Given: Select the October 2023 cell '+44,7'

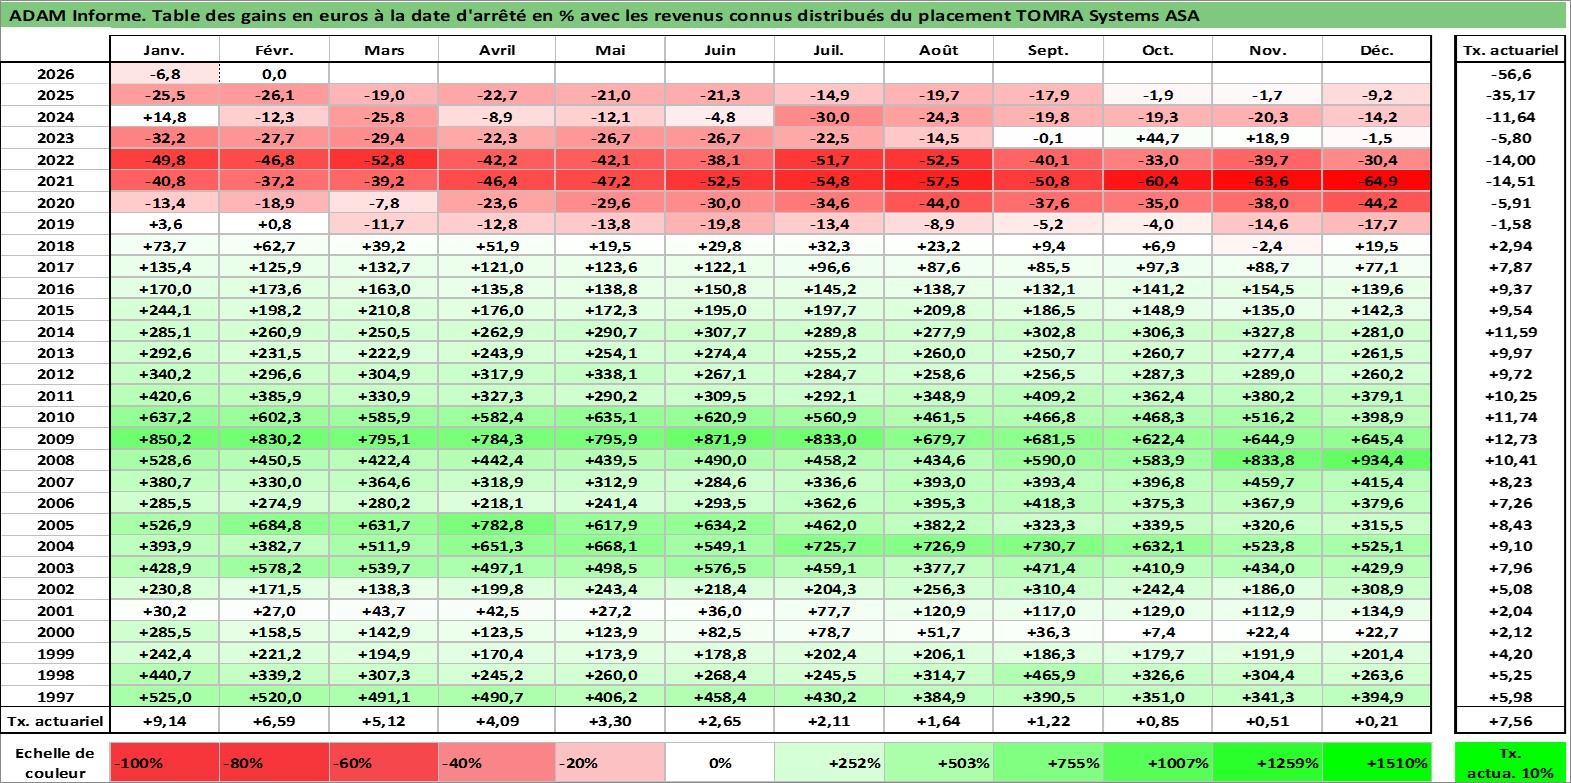Looking at the screenshot, I should point(1157,138).
